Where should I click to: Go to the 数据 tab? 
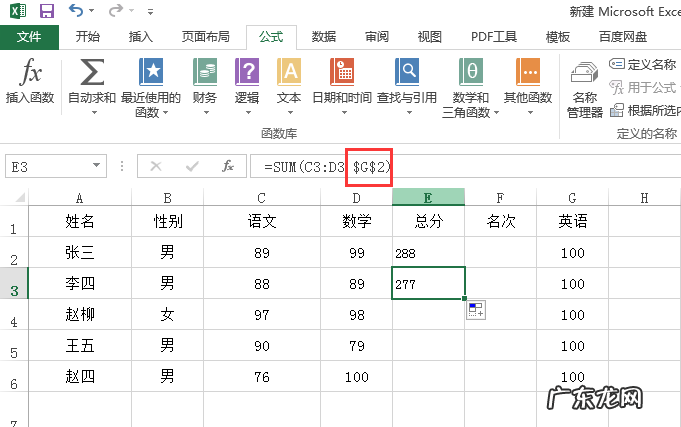[324, 37]
